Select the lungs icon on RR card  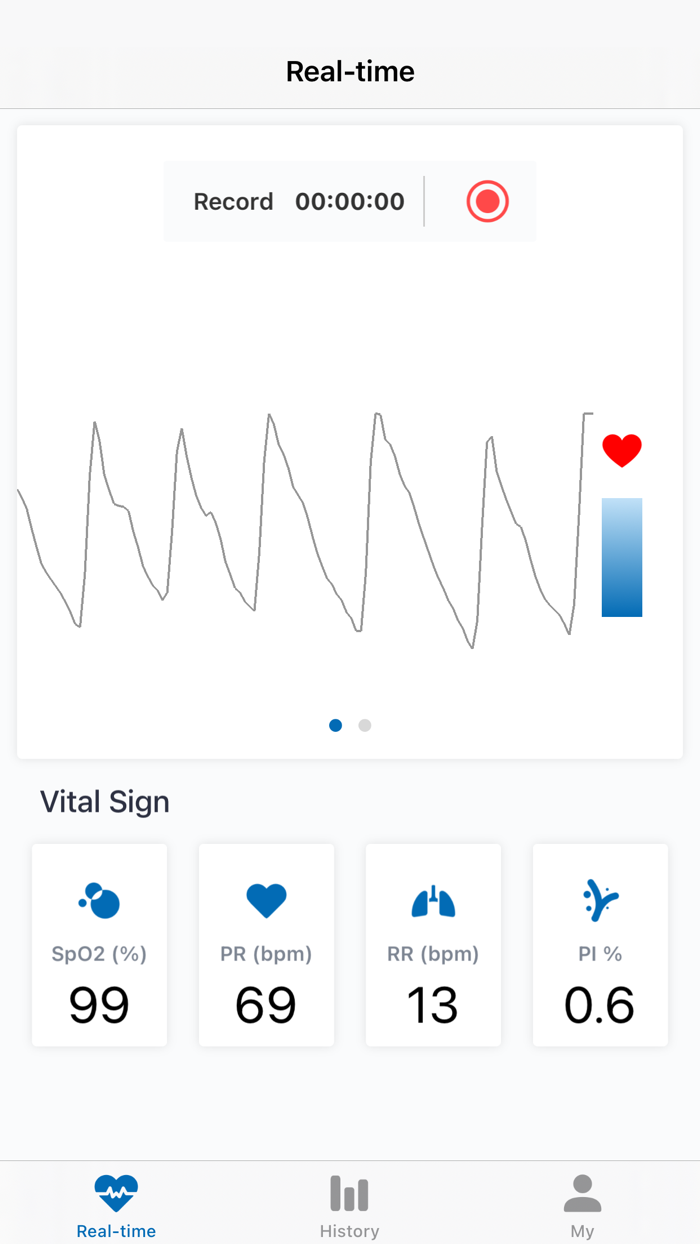(433, 899)
